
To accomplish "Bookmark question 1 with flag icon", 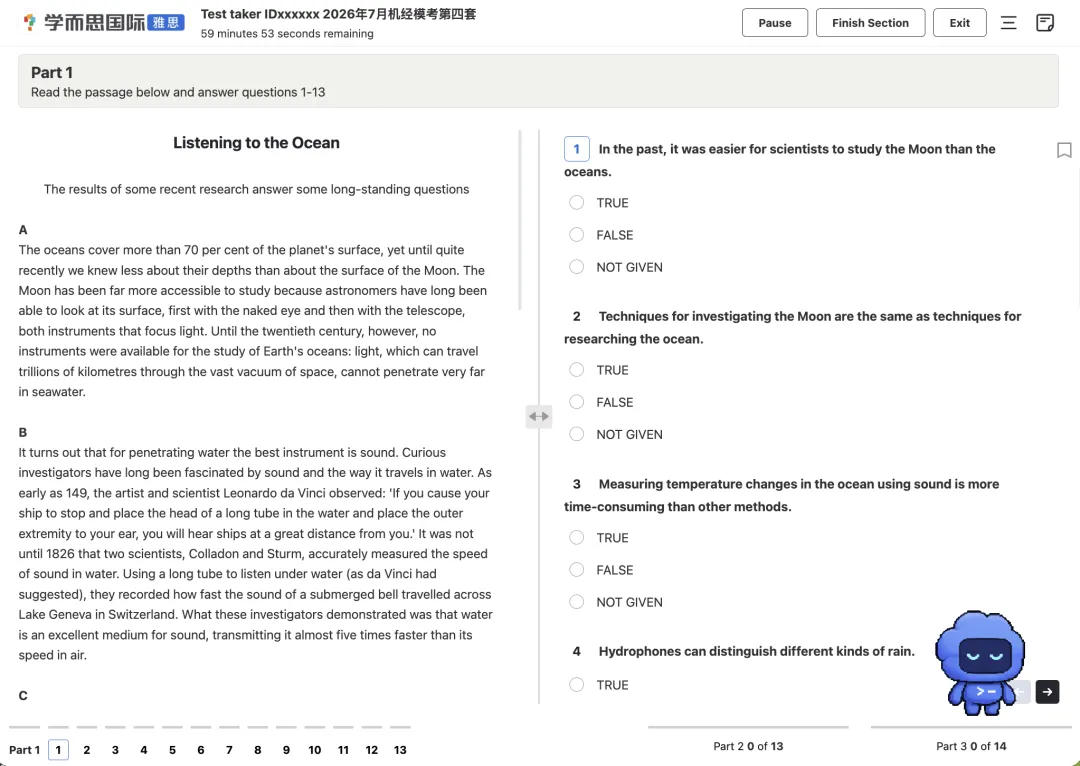I will coord(1064,149).
